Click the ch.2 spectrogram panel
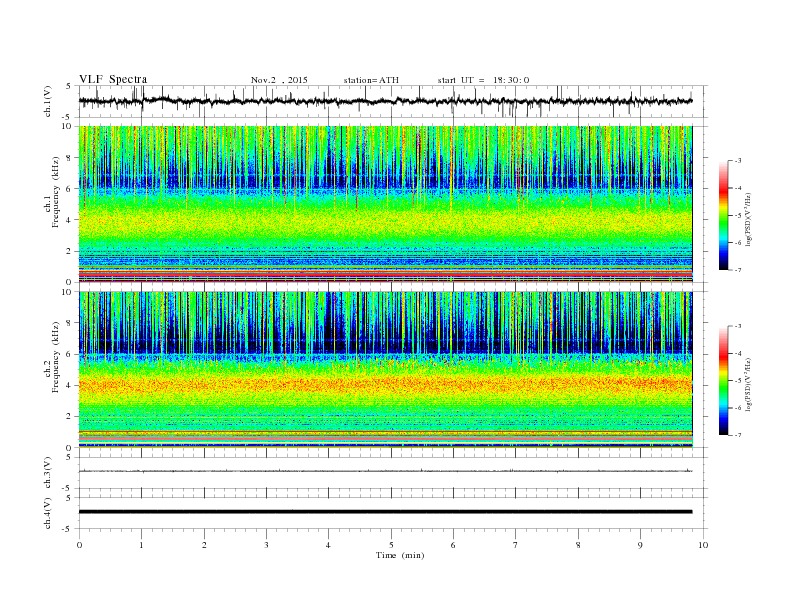Image resolution: width=792 pixels, height=612 pixels. (385, 370)
